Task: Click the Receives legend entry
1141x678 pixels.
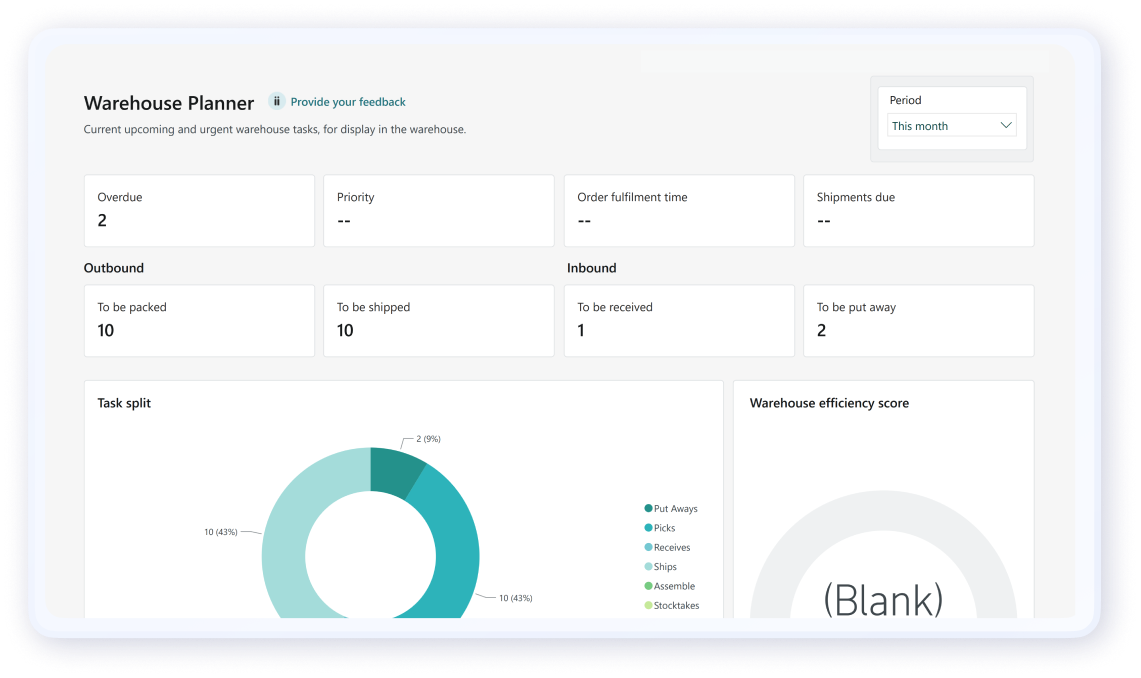Action: tap(671, 548)
